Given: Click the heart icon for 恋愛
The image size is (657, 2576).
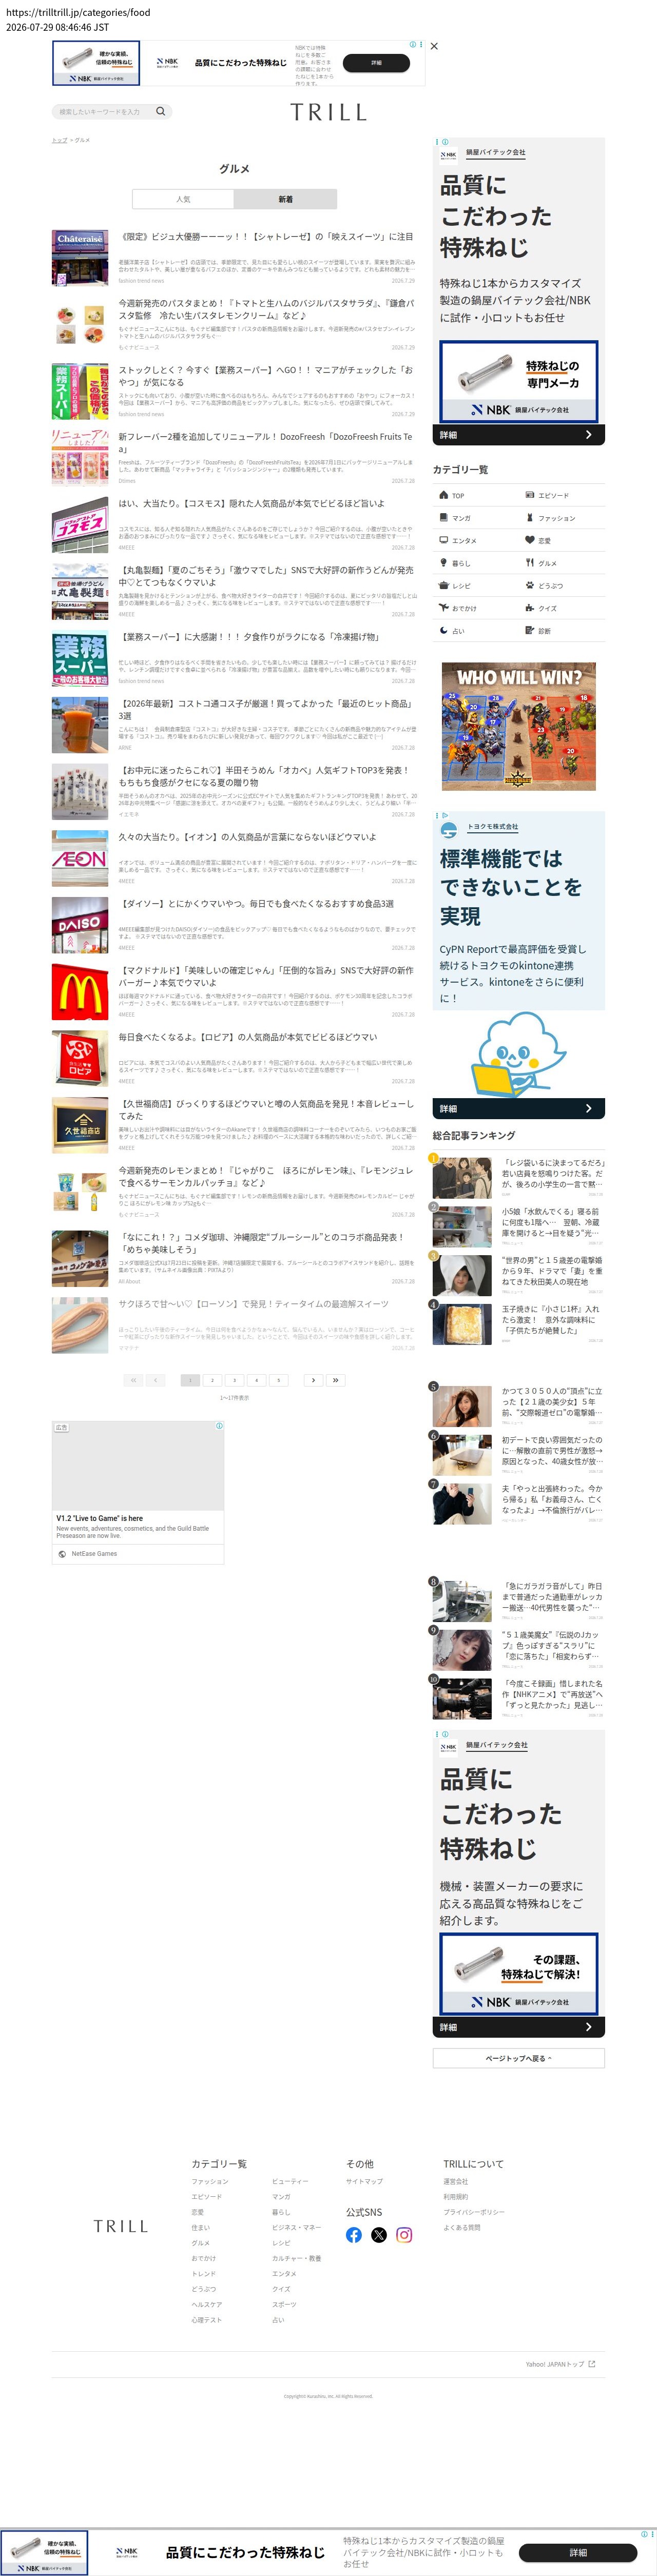Looking at the screenshot, I should [530, 540].
